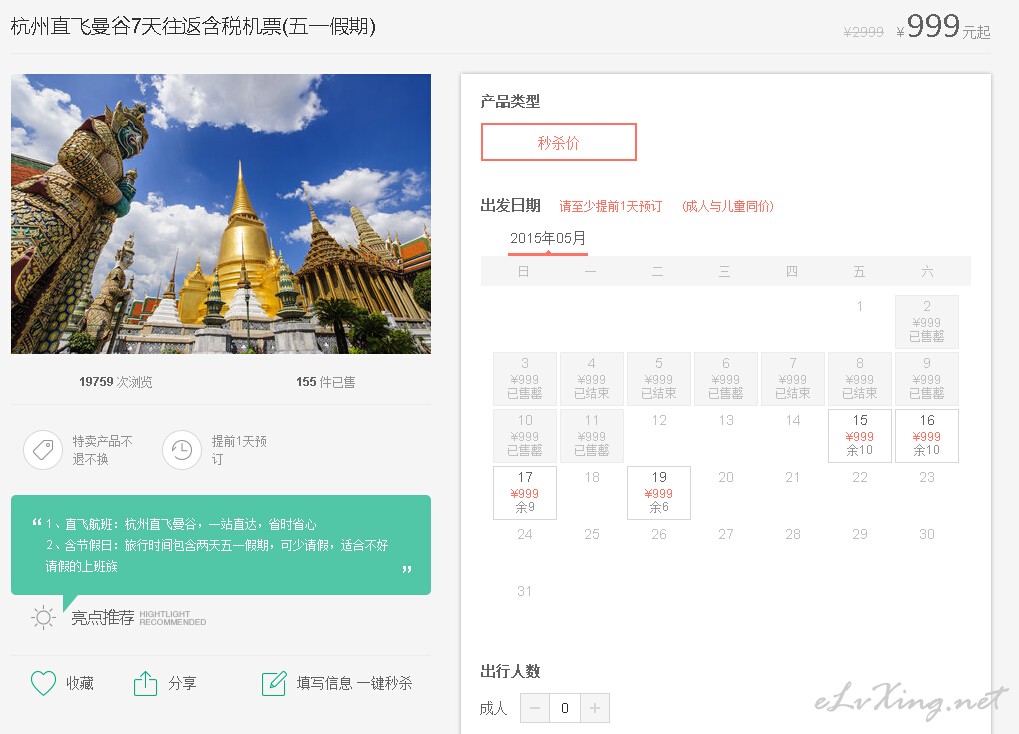Increase adult count with plus button

click(594, 708)
